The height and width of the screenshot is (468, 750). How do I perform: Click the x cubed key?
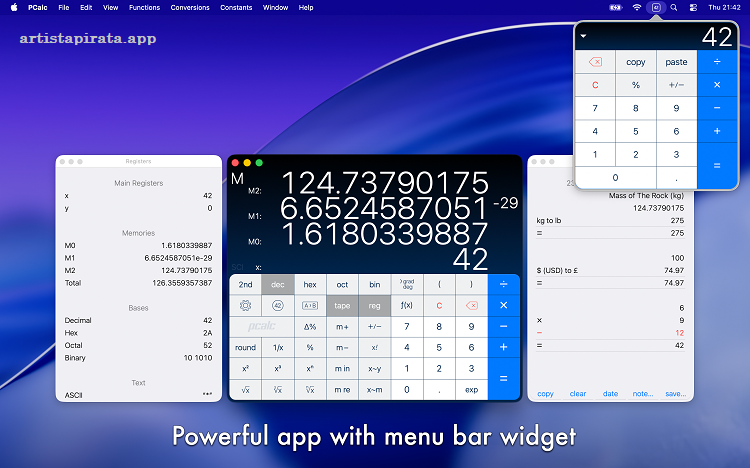pyautogui.click(x=277, y=368)
